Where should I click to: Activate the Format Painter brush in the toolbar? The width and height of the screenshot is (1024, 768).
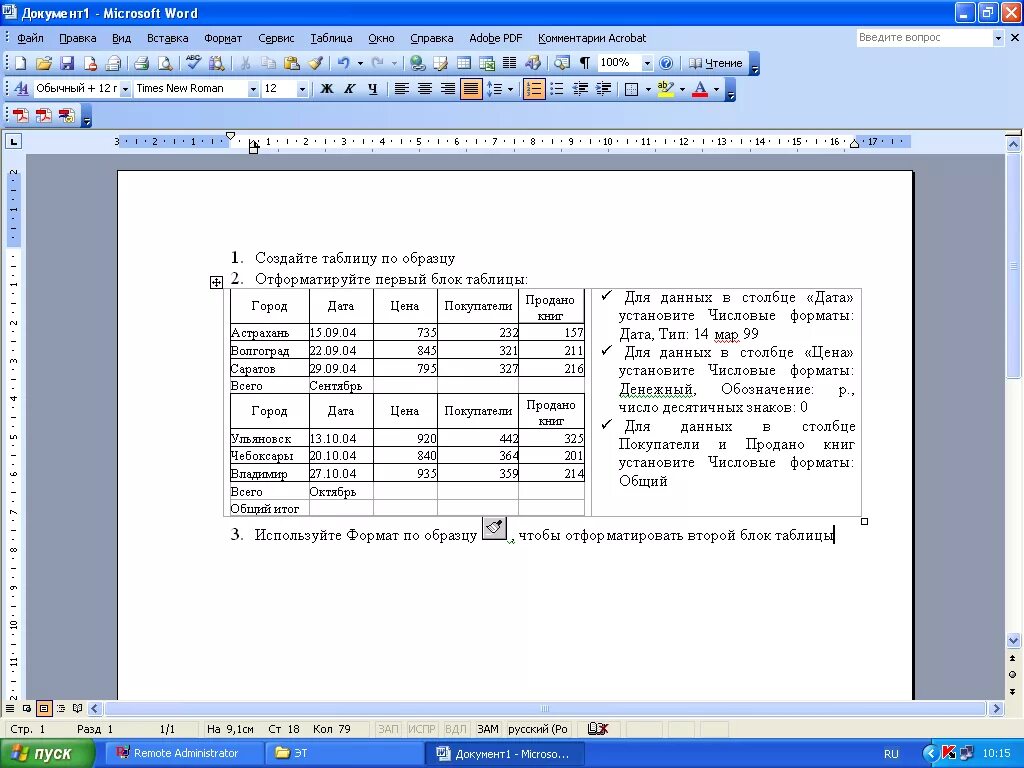pos(315,63)
